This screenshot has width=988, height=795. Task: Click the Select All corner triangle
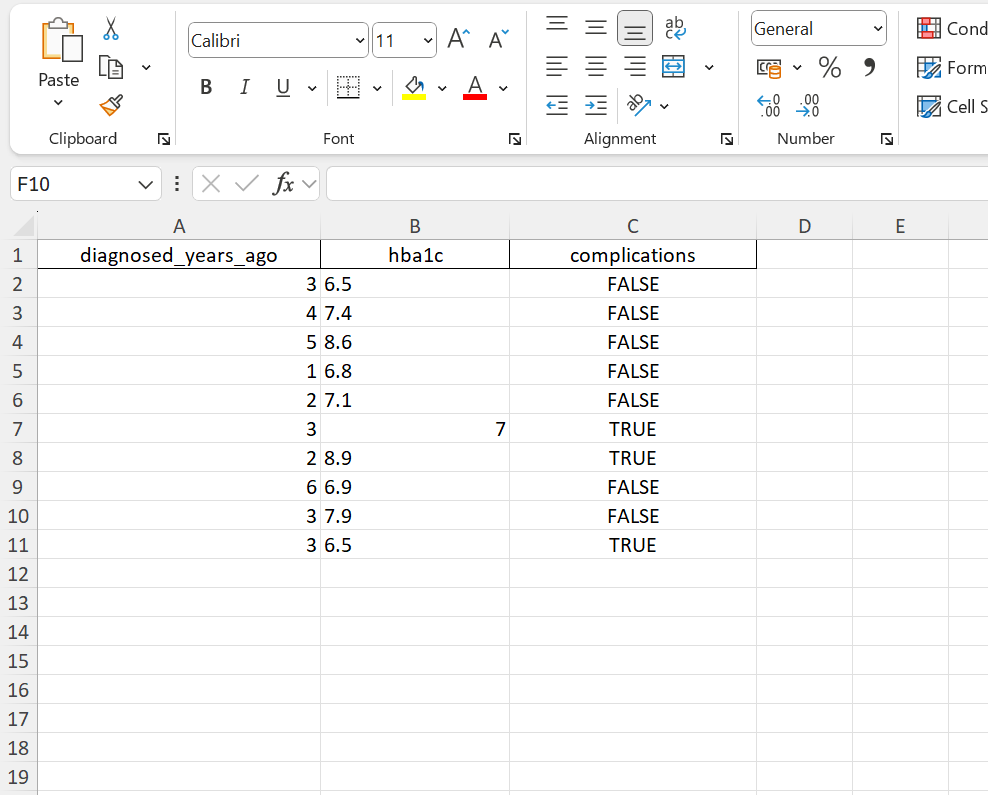click(24, 226)
